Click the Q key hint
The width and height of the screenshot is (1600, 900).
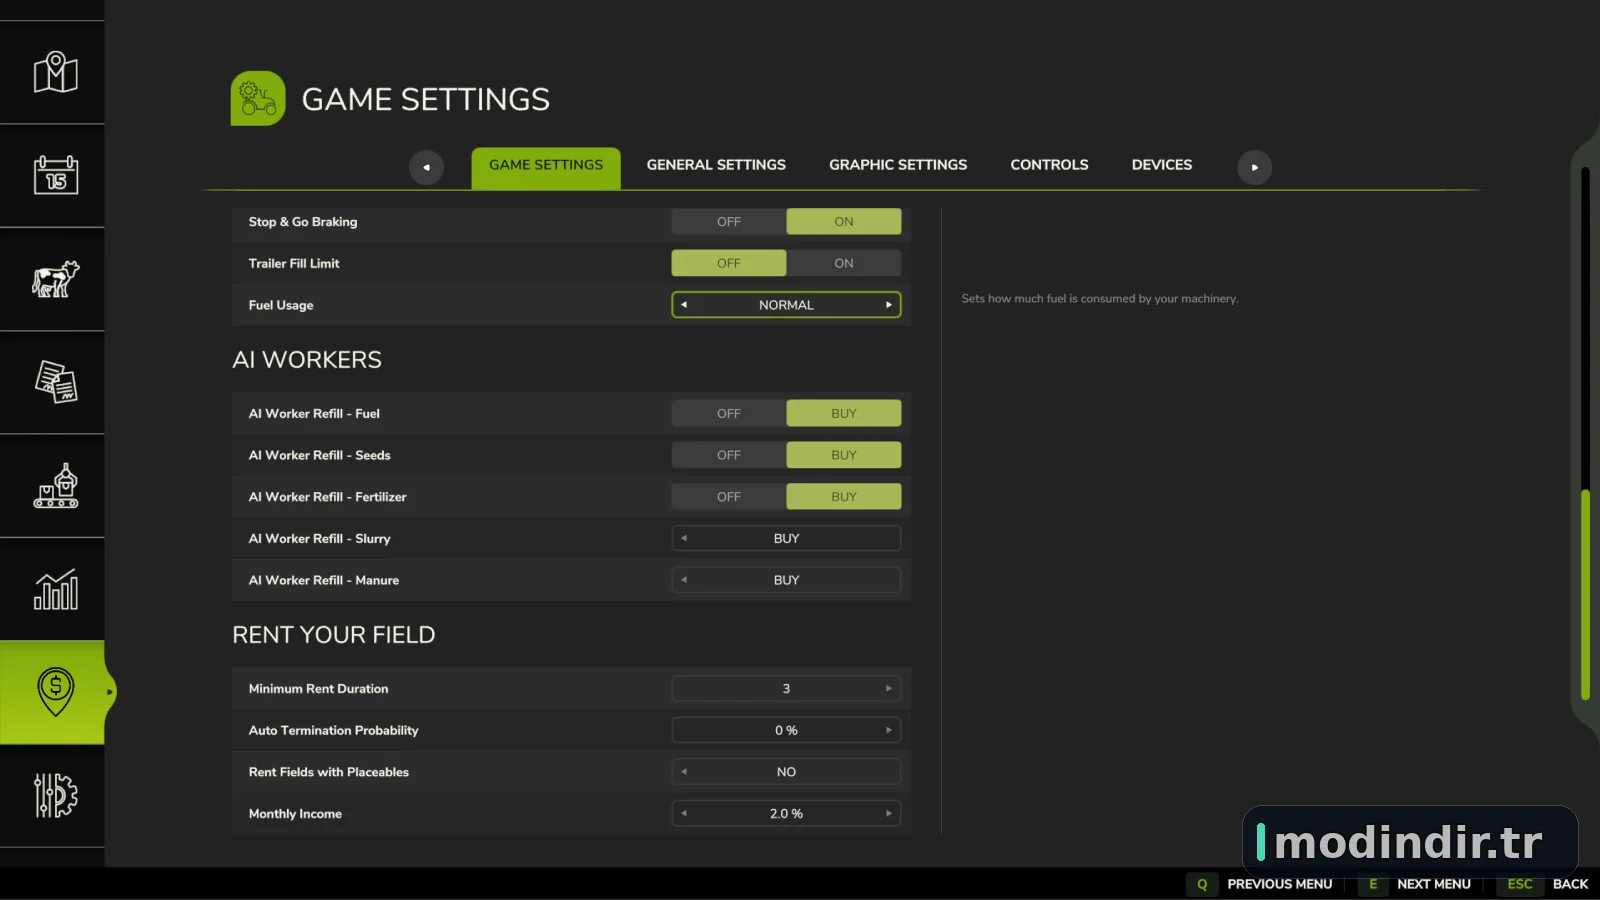pyautogui.click(x=1202, y=884)
